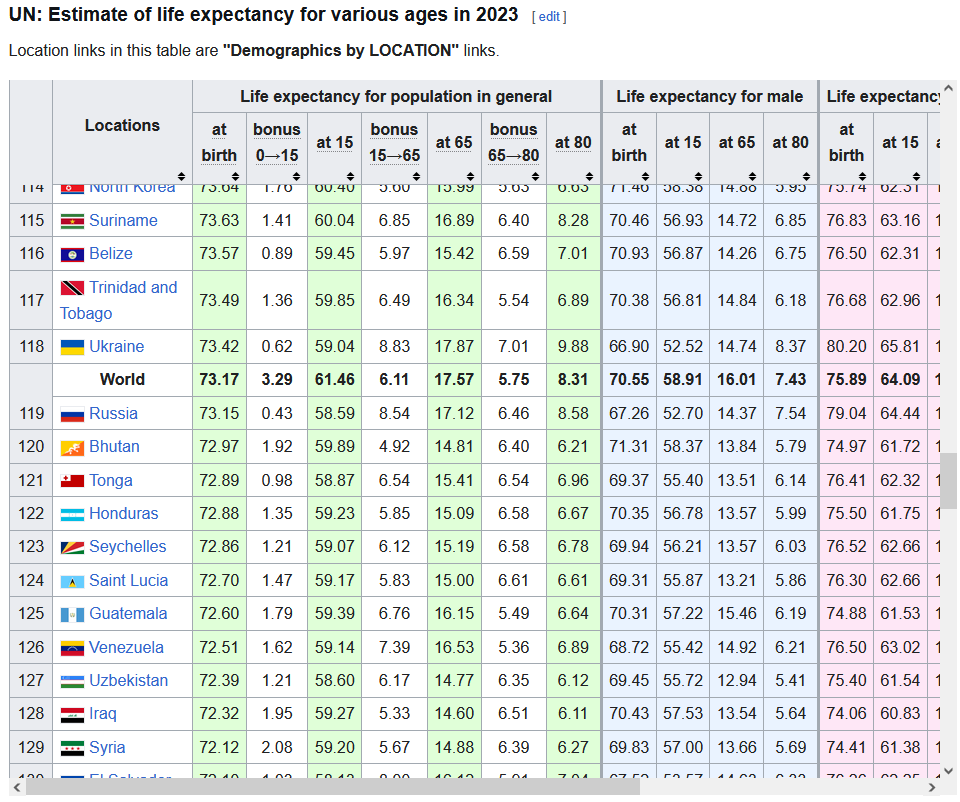This screenshot has height=802, width=960.
Task: Click the Russia flag icon
Action: pos(72,414)
